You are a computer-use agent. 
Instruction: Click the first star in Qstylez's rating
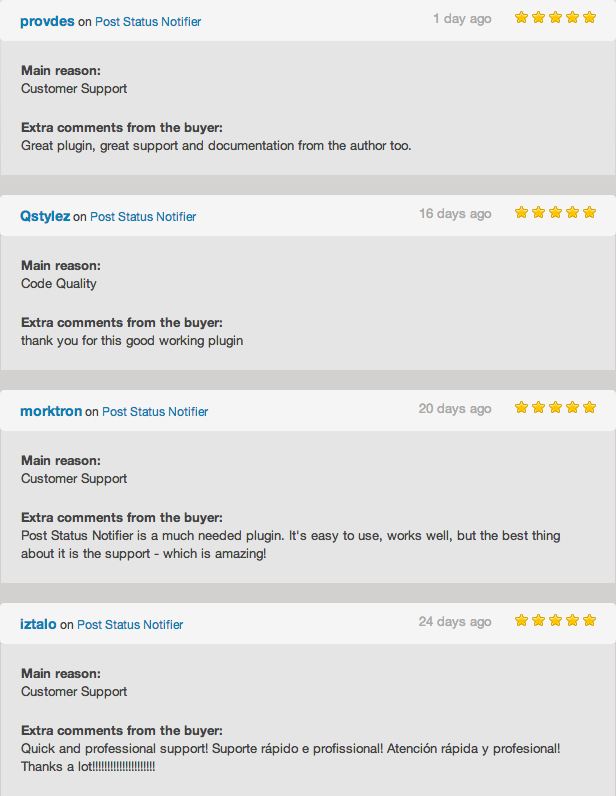[x=521, y=212]
